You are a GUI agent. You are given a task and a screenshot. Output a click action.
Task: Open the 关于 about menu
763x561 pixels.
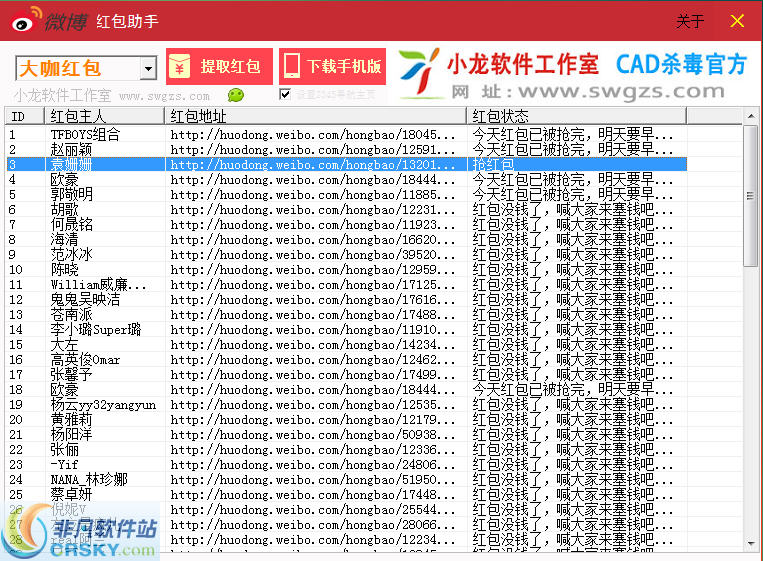(690, 21)
